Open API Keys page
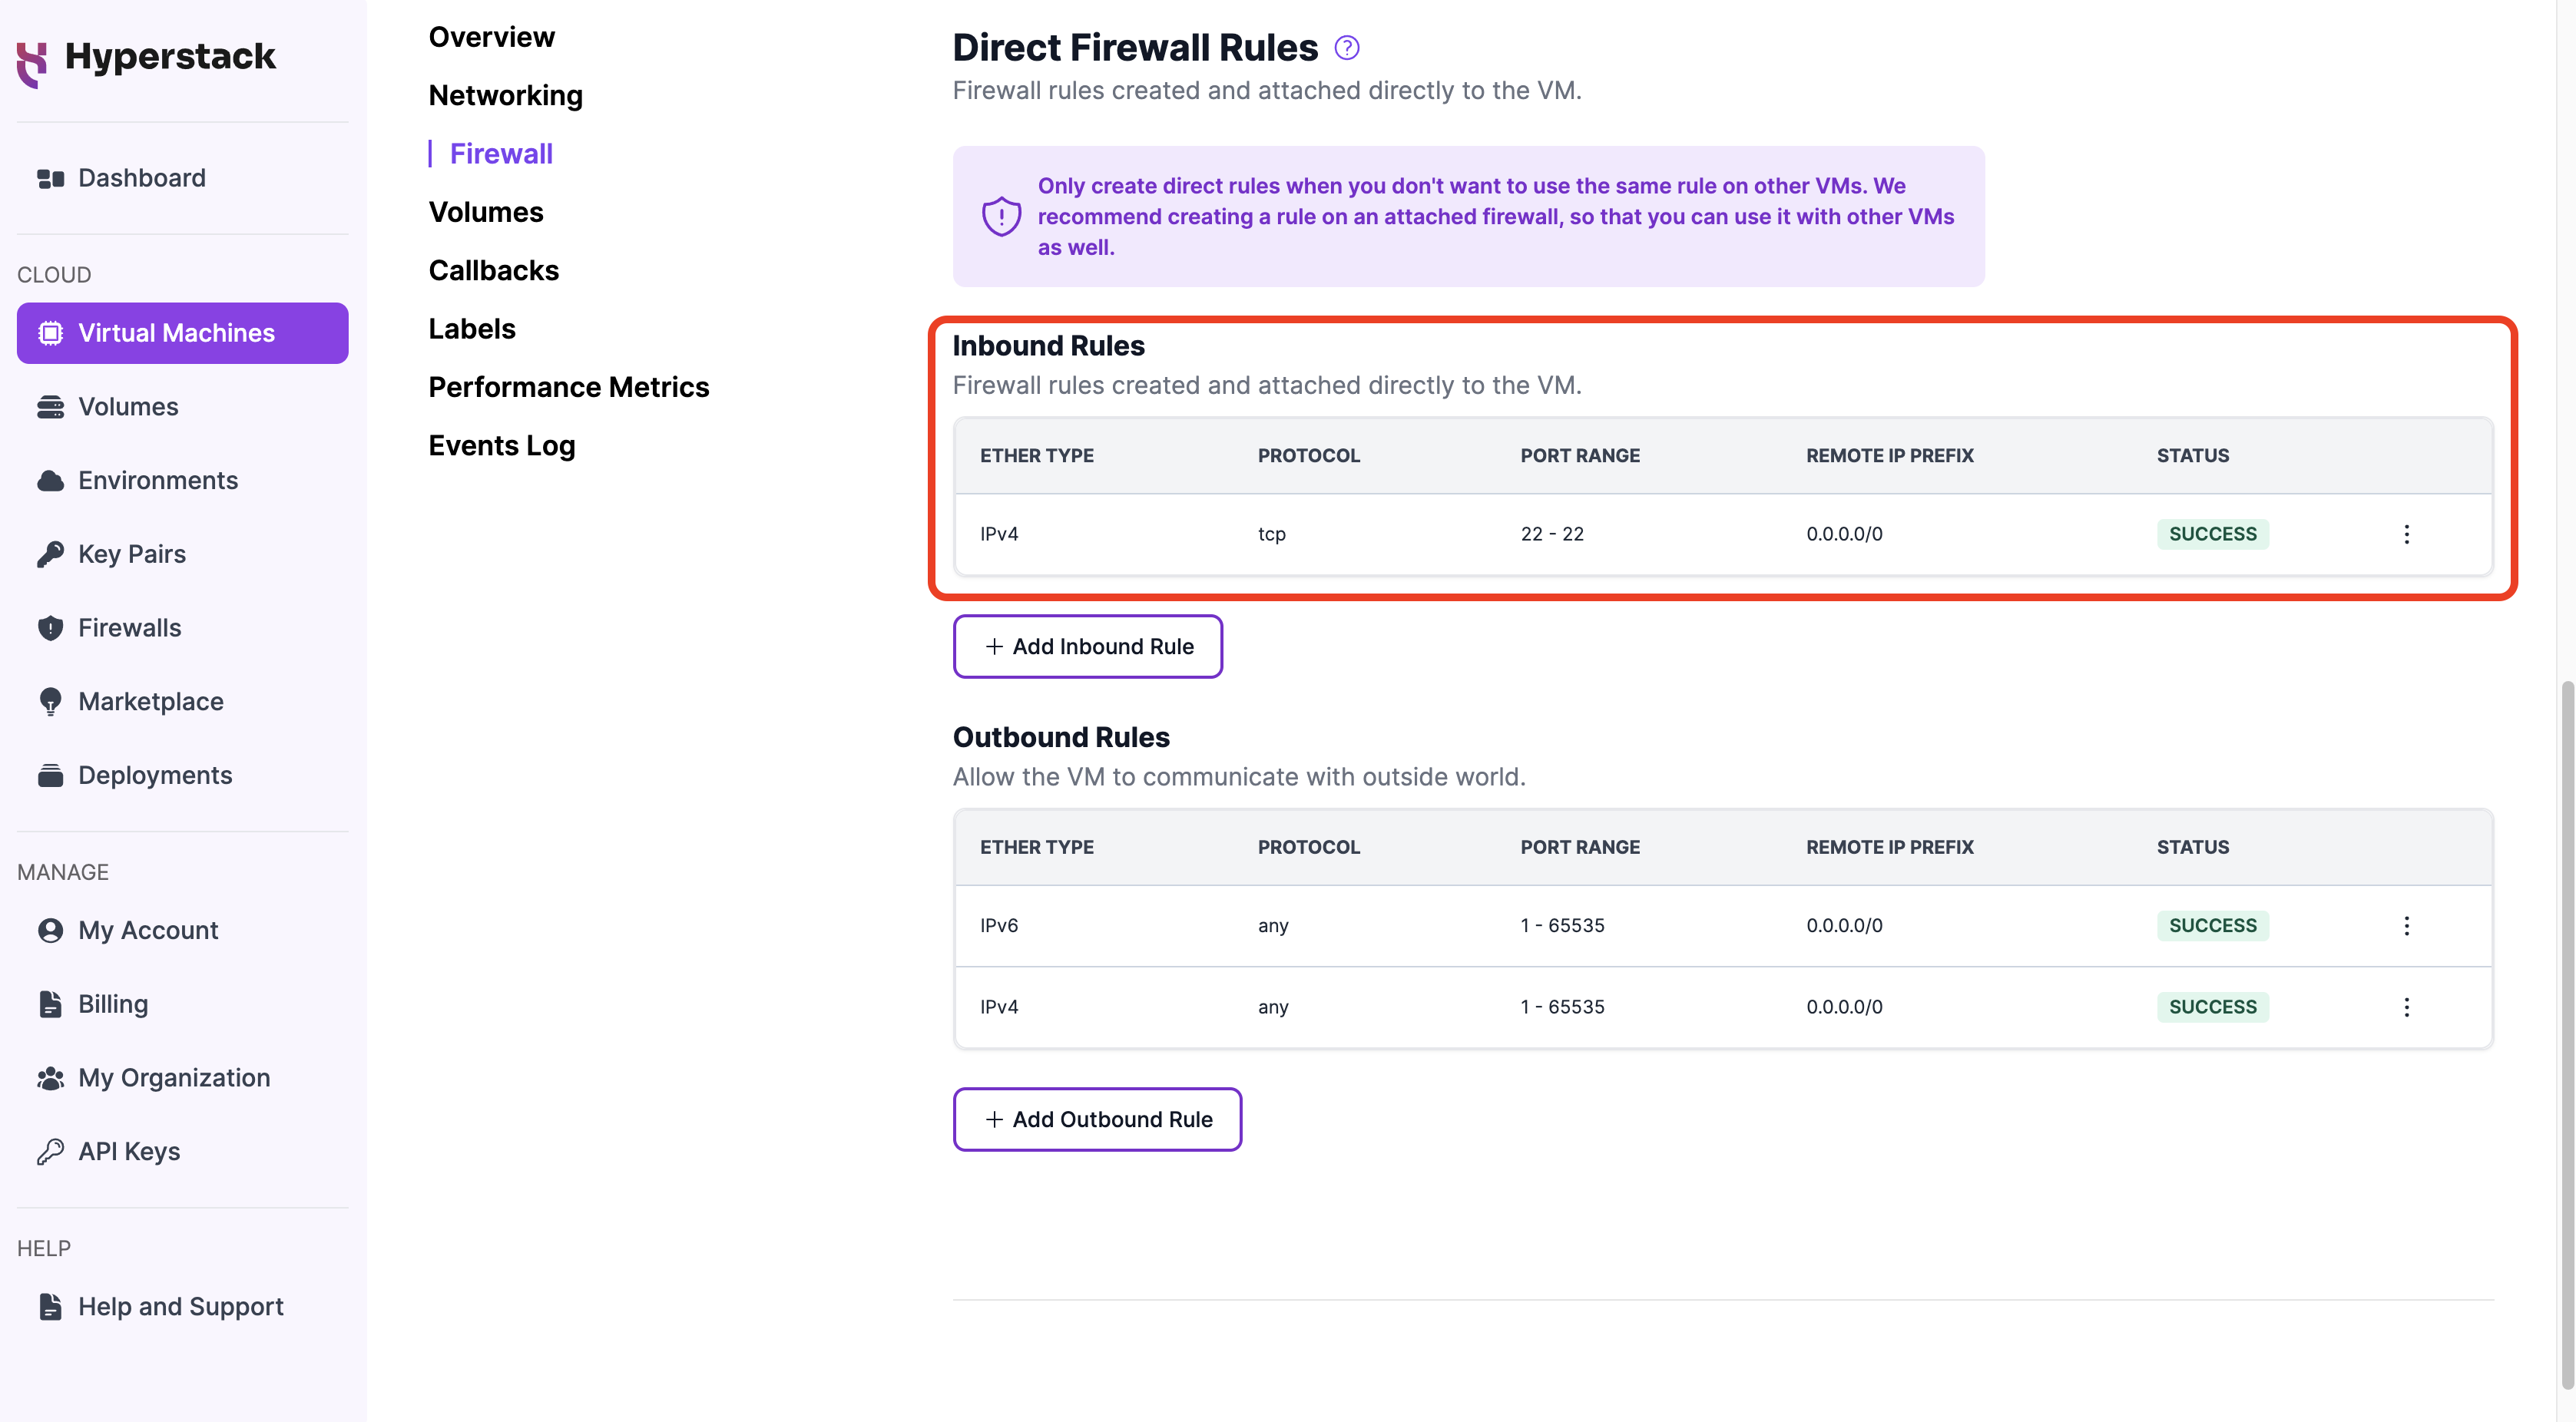This screenshot has height=1422, width=2576. coord(182,1152)
